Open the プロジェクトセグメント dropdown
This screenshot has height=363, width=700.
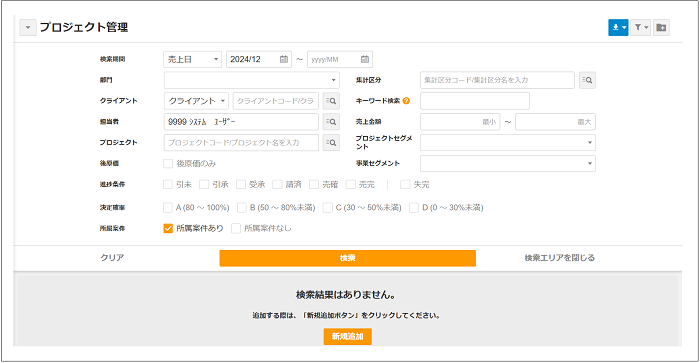pyautogui.click(x=508, y=142)
